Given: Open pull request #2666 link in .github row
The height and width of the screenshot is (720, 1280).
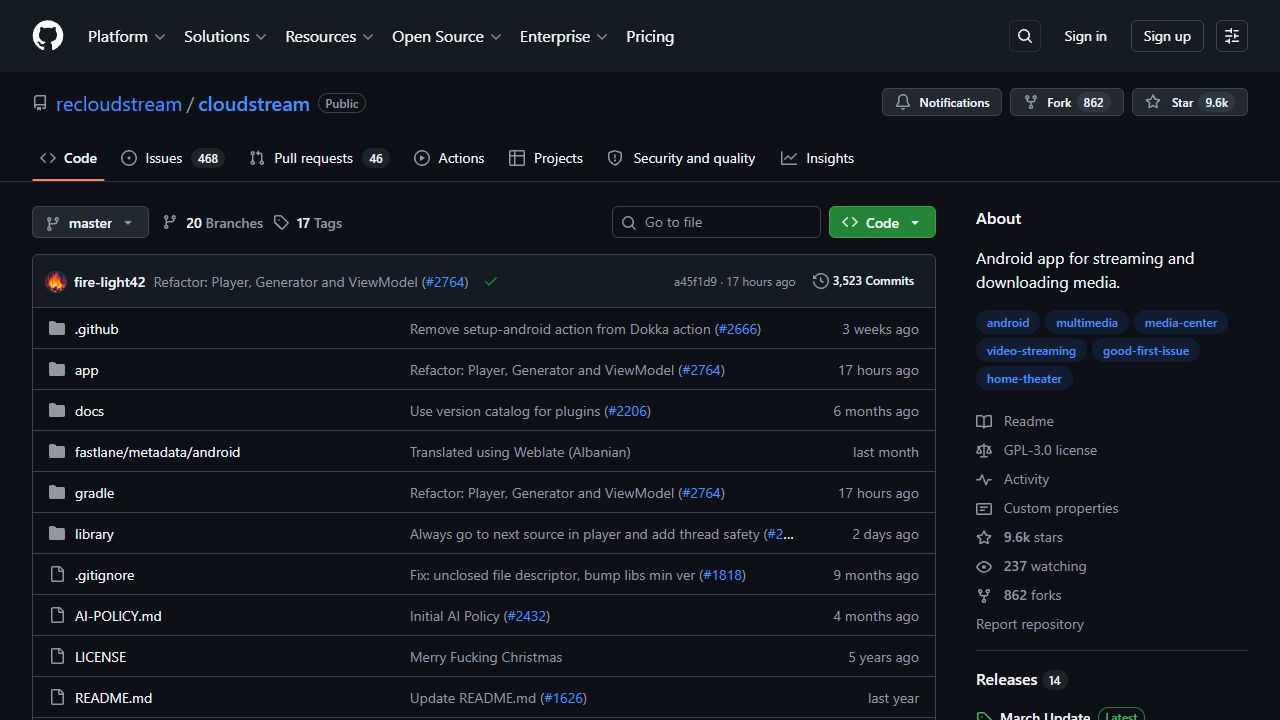Looking at the screenshot, I should click(x=738, y=329).
